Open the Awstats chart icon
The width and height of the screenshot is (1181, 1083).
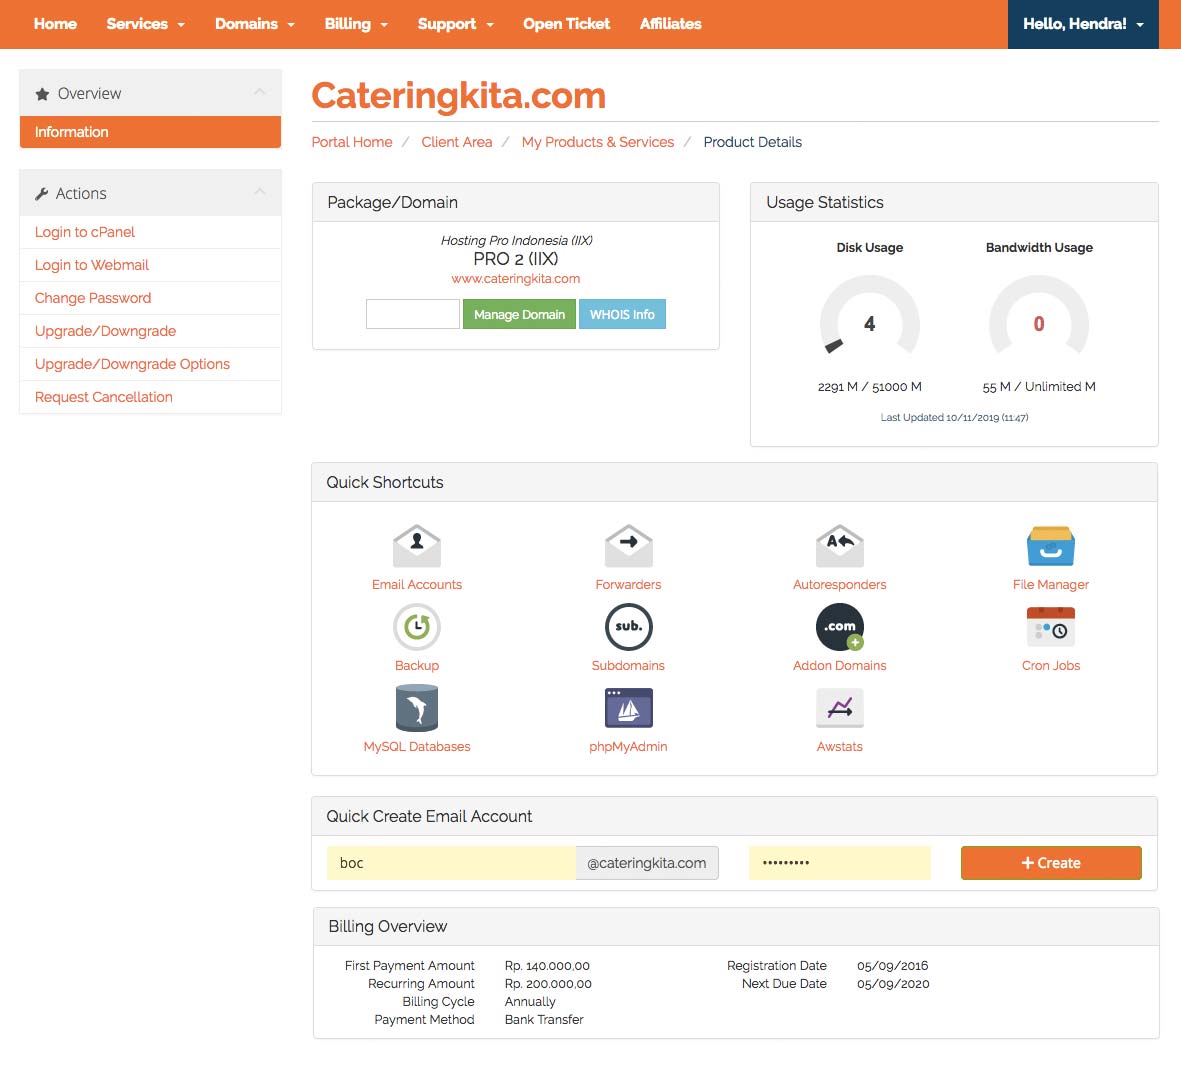(839, 708)
